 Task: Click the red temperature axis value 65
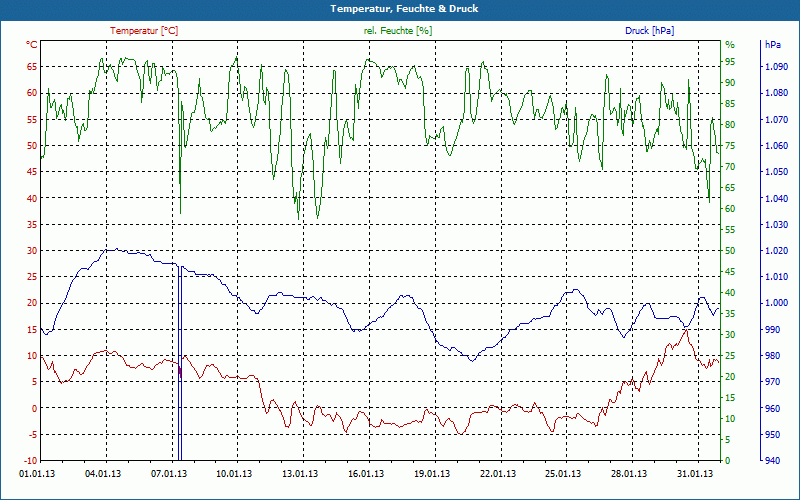[x=32, y=66]
